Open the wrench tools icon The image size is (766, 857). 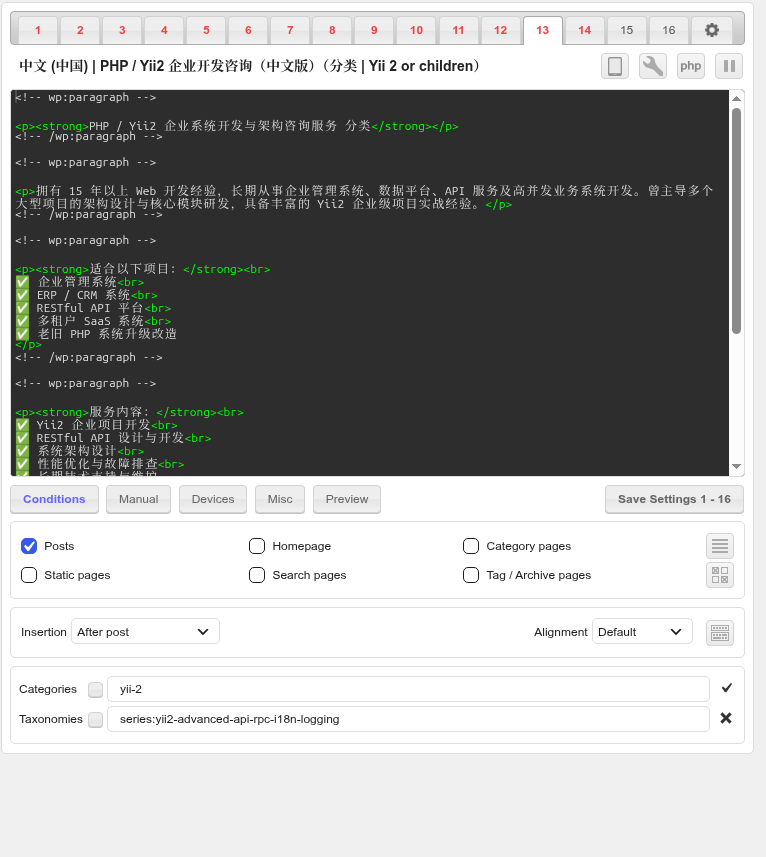[x=653, y=66]
